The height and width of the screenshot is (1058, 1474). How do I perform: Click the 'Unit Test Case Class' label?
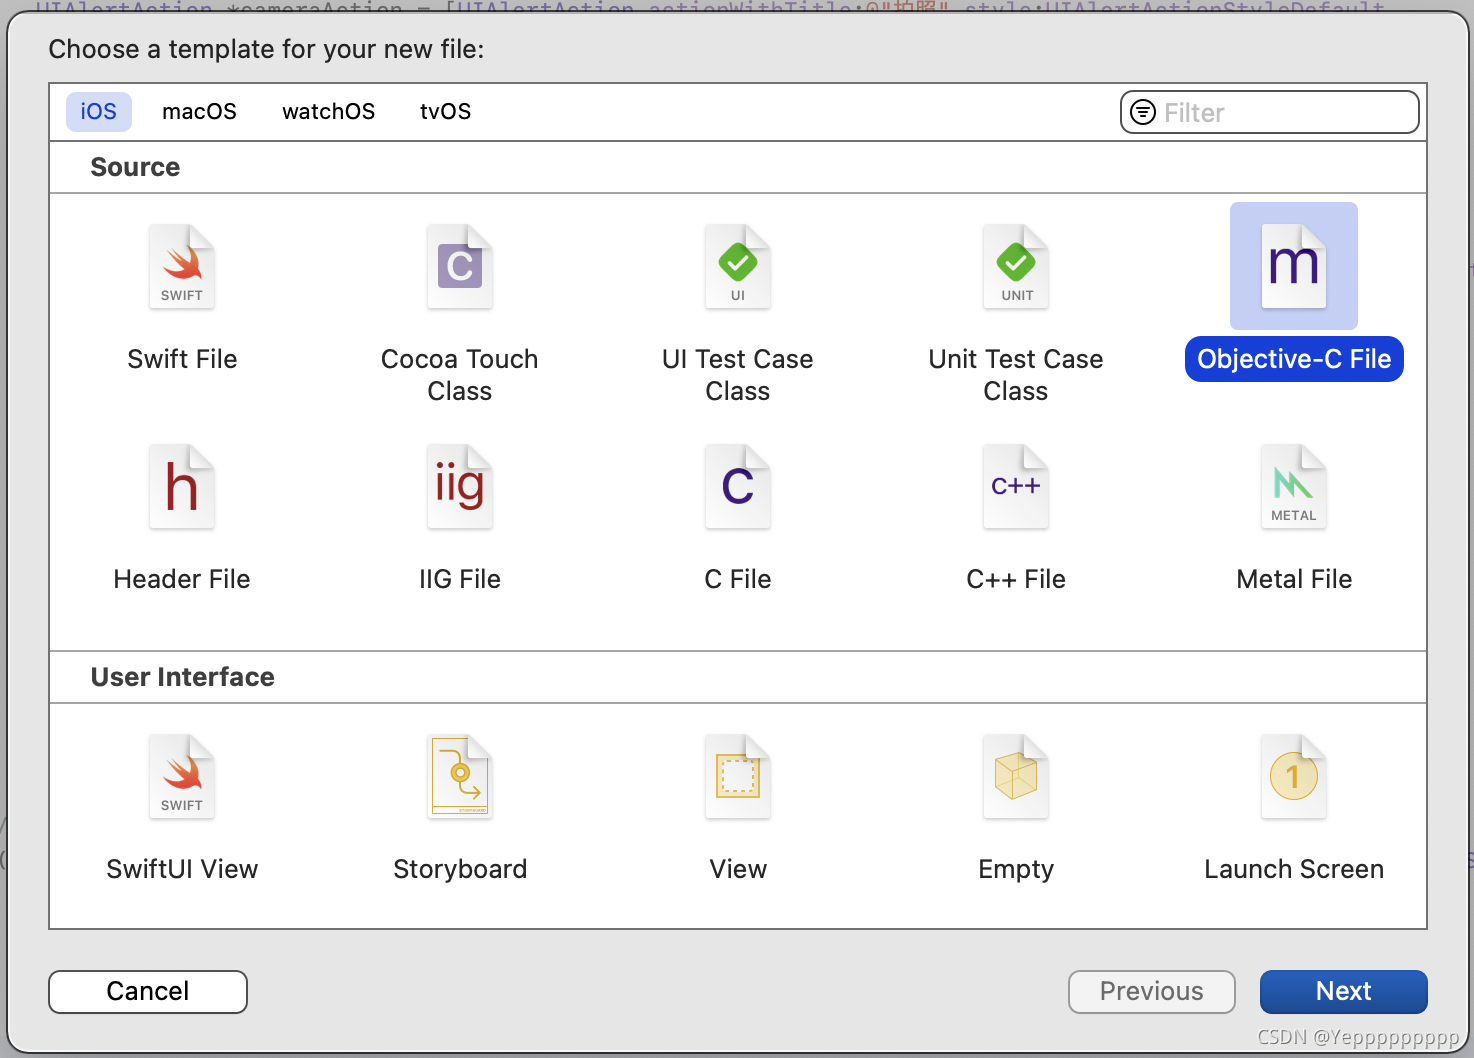coord(1016,375)
